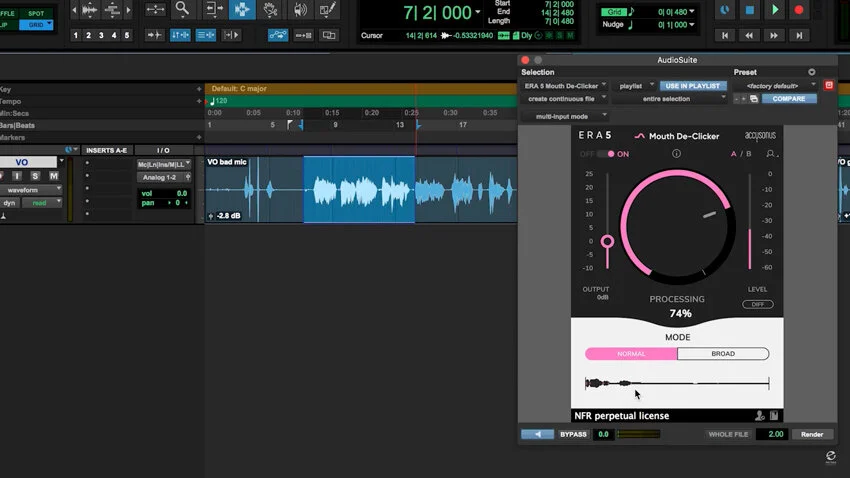Toggle Insertion Follows Playback icon
The height and width of the screenshot is (478, 850).
tap(231, 35)
